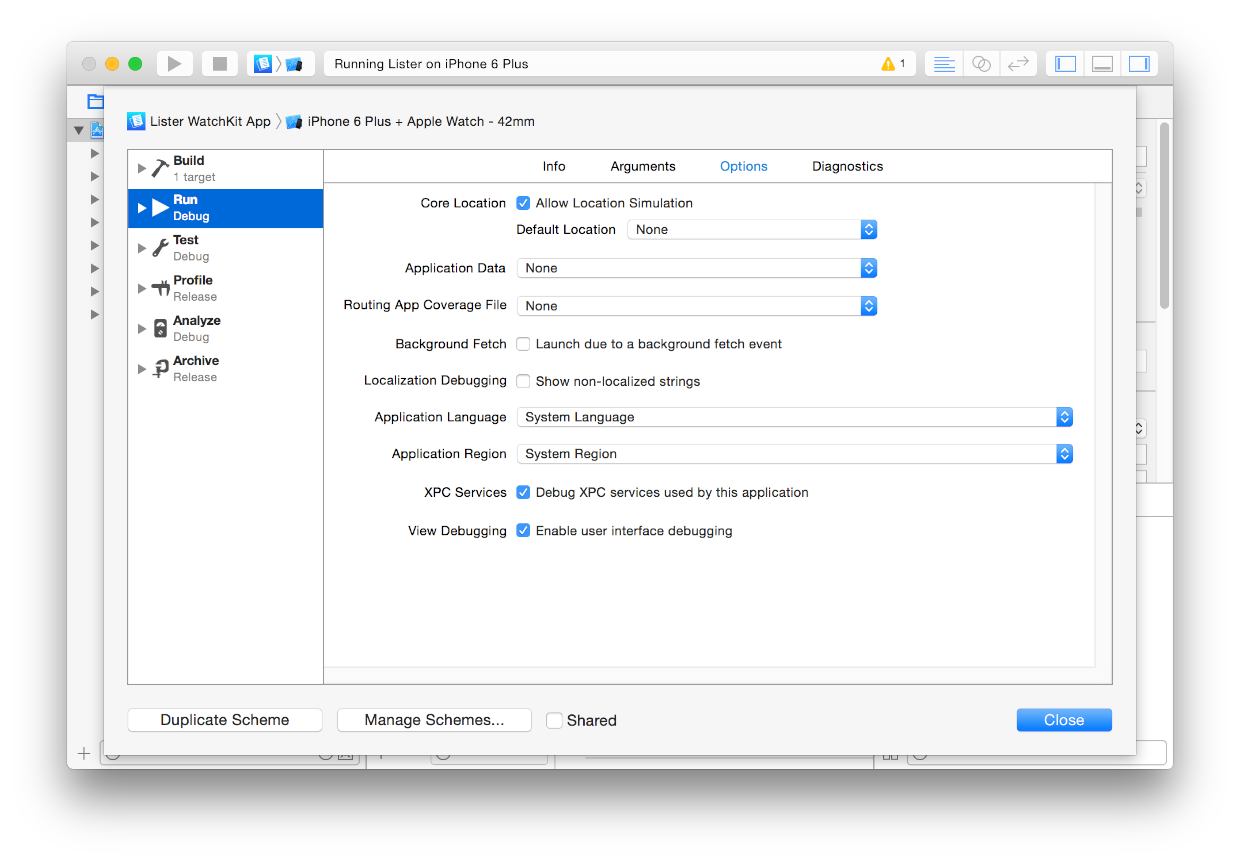Viewport: 1240px width, 866px height.
Task: Toggle the Navigator panel visibility
Action: pyautogui.click(x=1066, y=64)
